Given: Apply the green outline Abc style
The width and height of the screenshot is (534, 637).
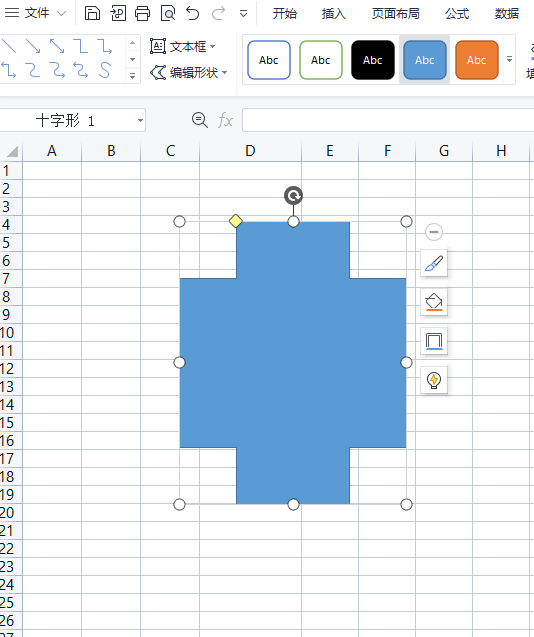Looking at the screenshot, I should pos(321,60).
